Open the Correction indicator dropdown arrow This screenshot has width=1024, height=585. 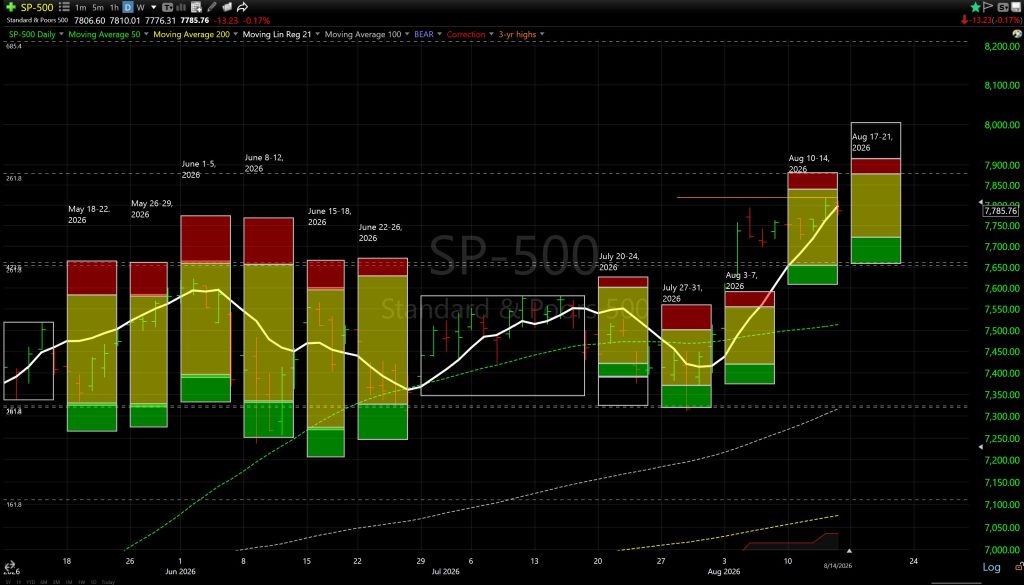491,34
